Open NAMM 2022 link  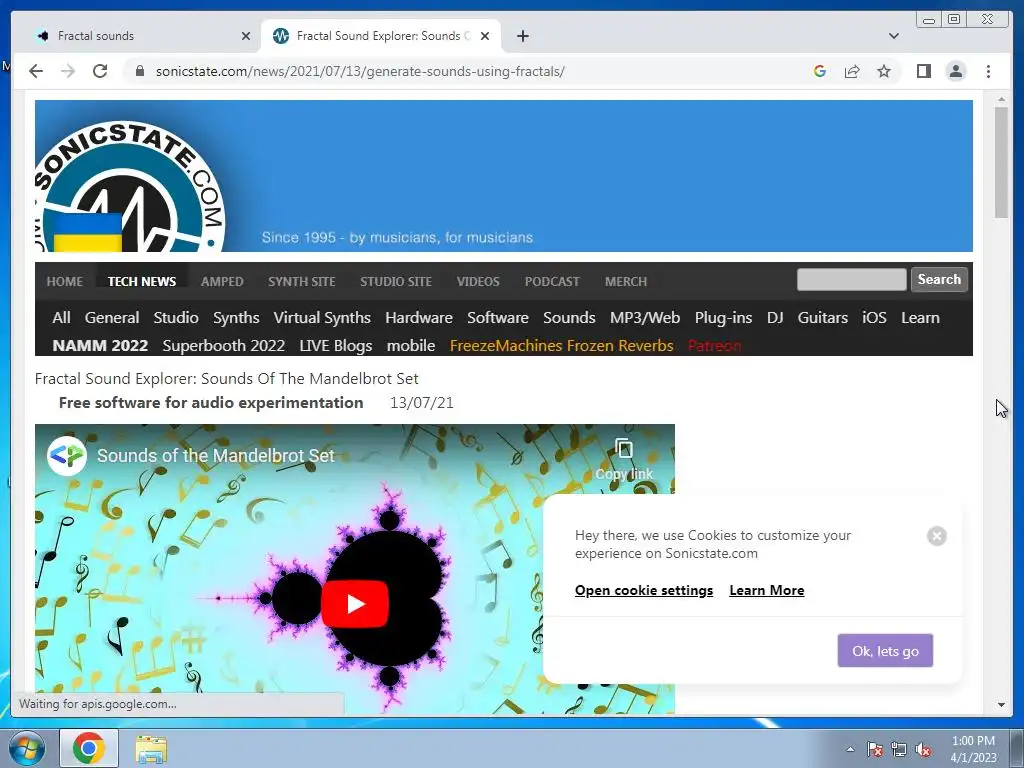coord(100,345)
